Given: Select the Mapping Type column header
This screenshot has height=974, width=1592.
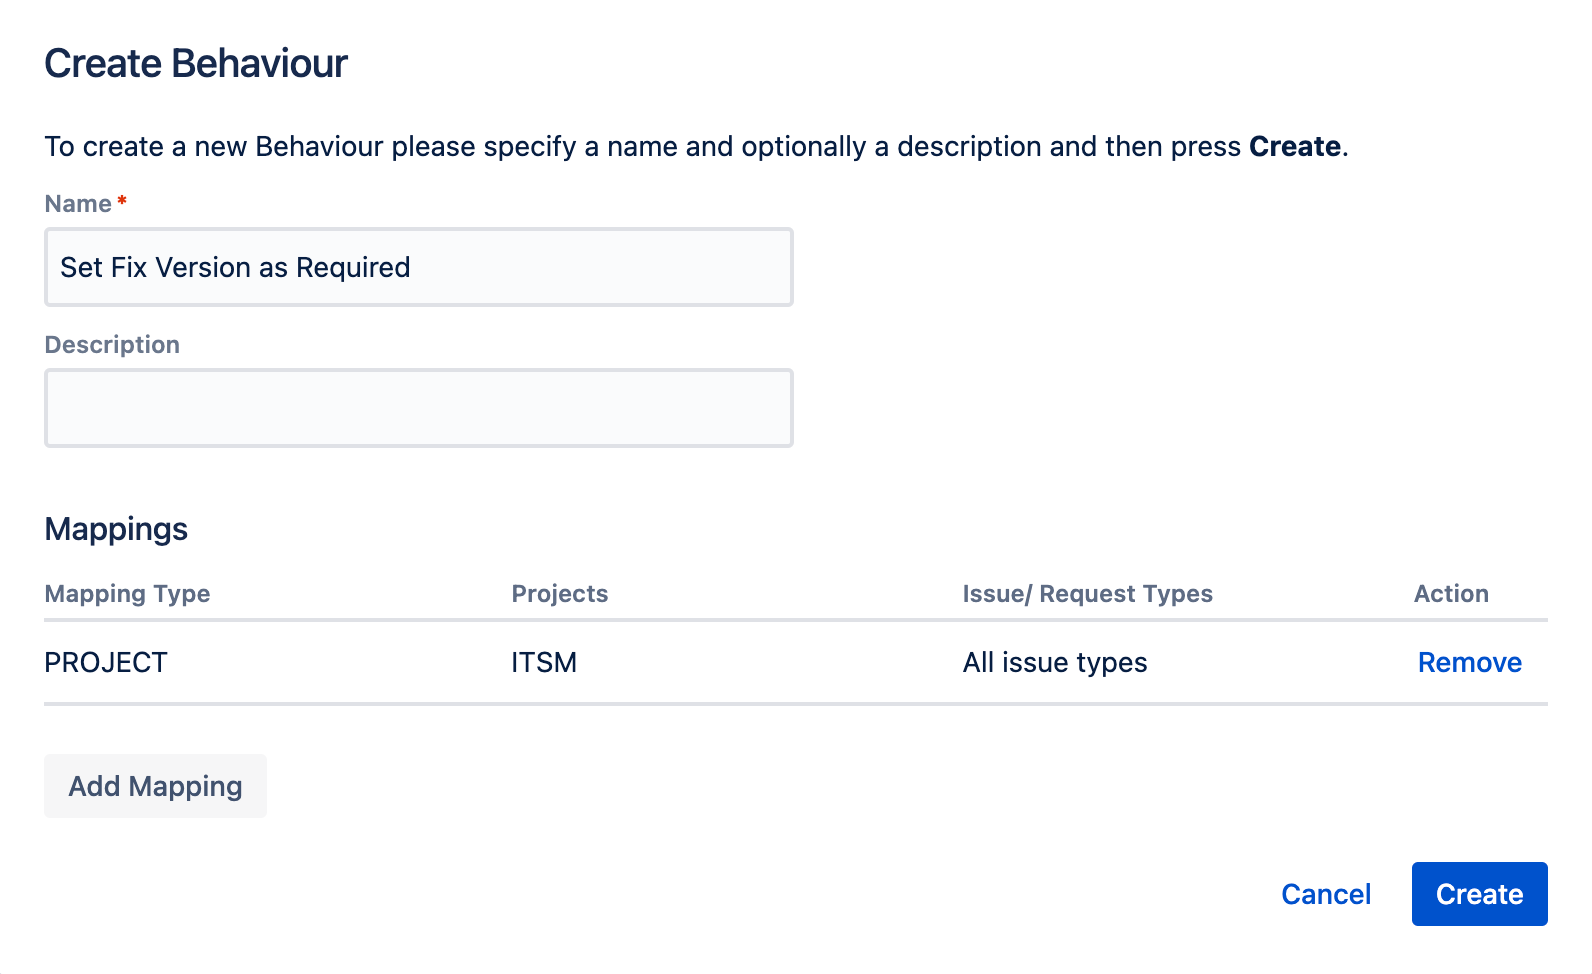Looking at the screenshot, I should 127,594.
